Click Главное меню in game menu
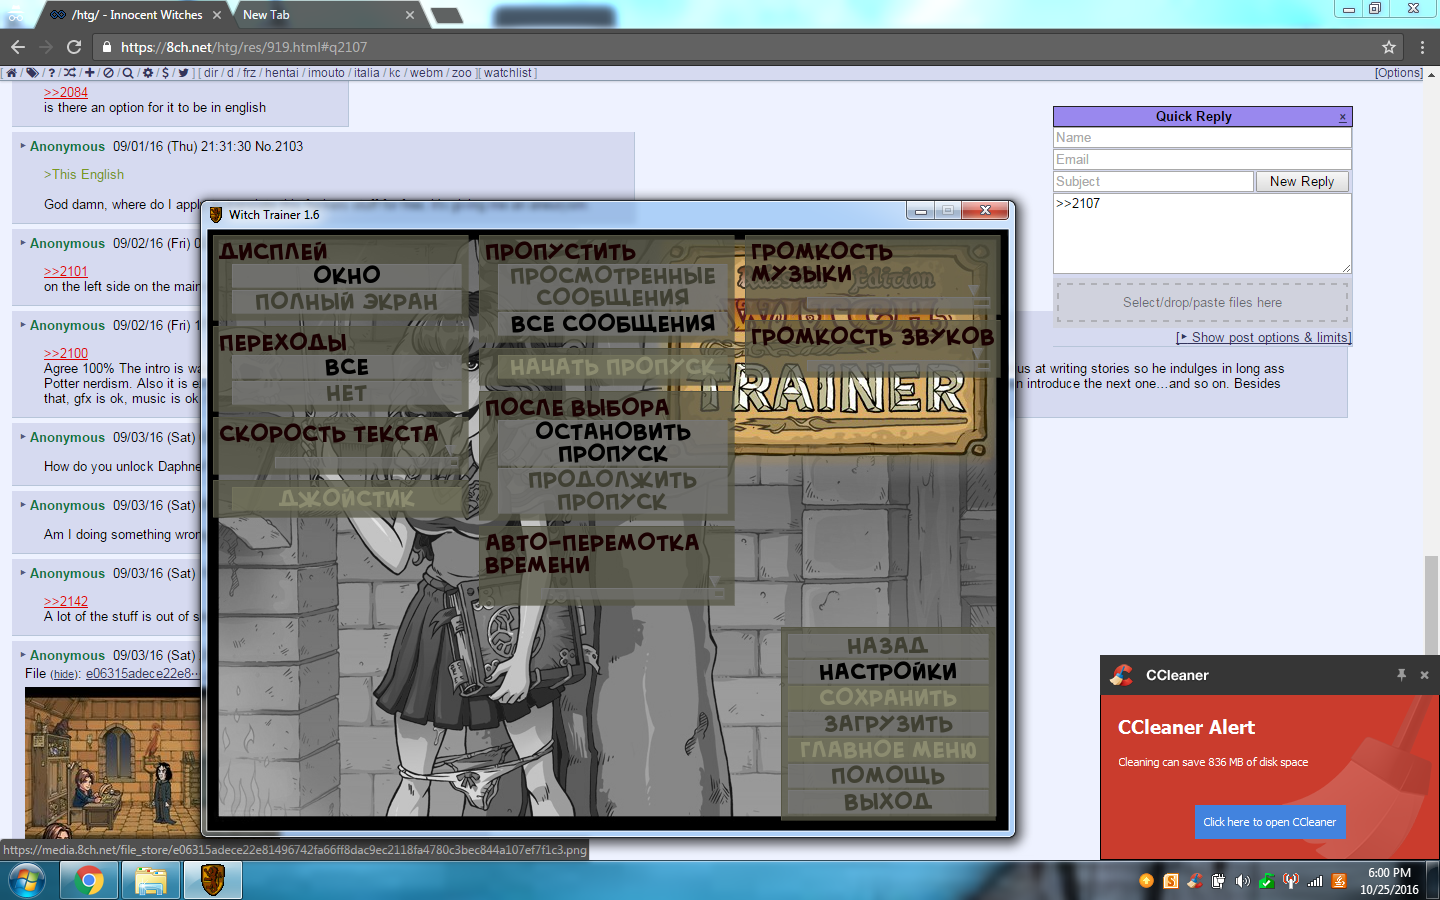 [888, 749]
